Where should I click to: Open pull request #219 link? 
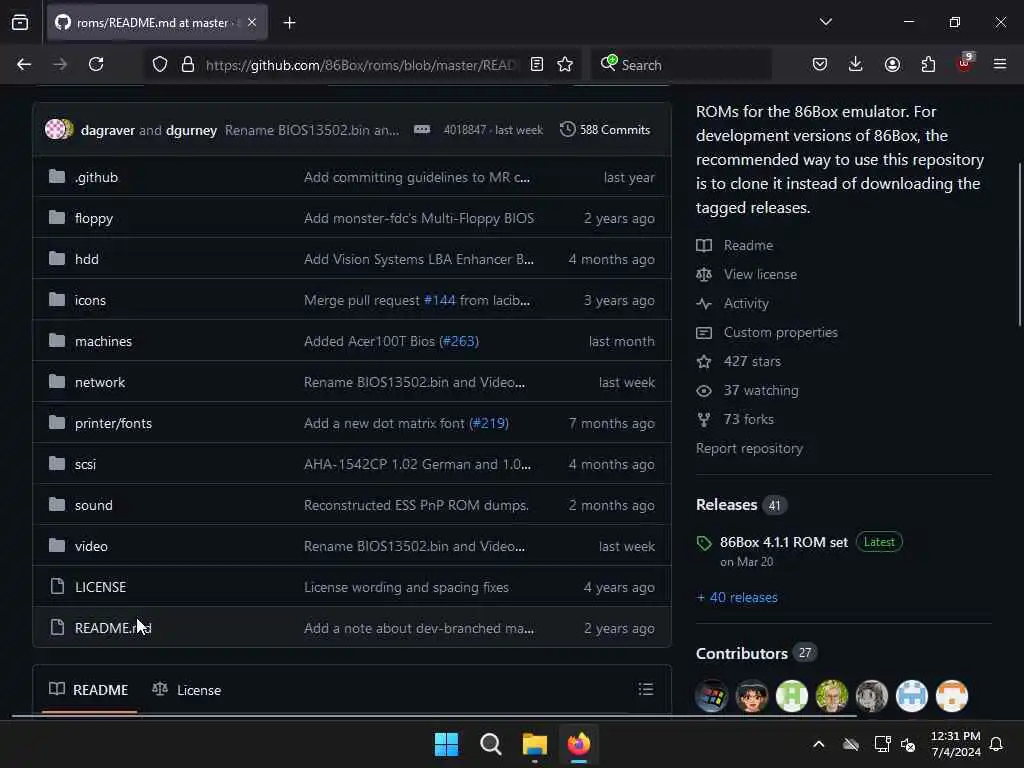point(488,423)
